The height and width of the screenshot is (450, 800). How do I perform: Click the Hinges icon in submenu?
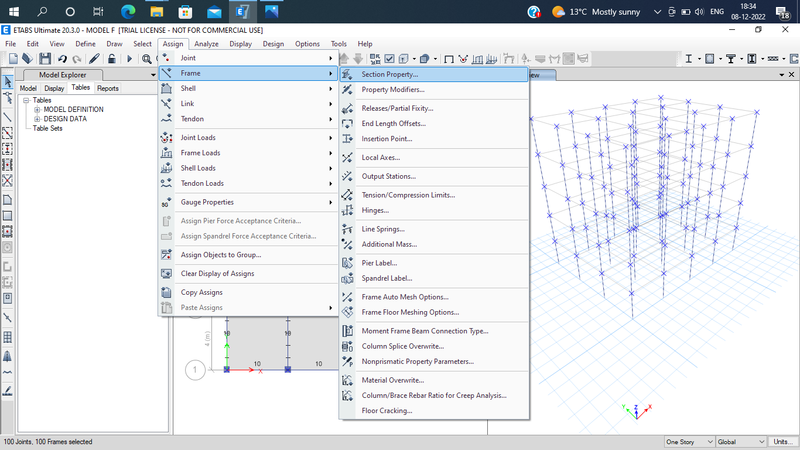tap(347, 210)
